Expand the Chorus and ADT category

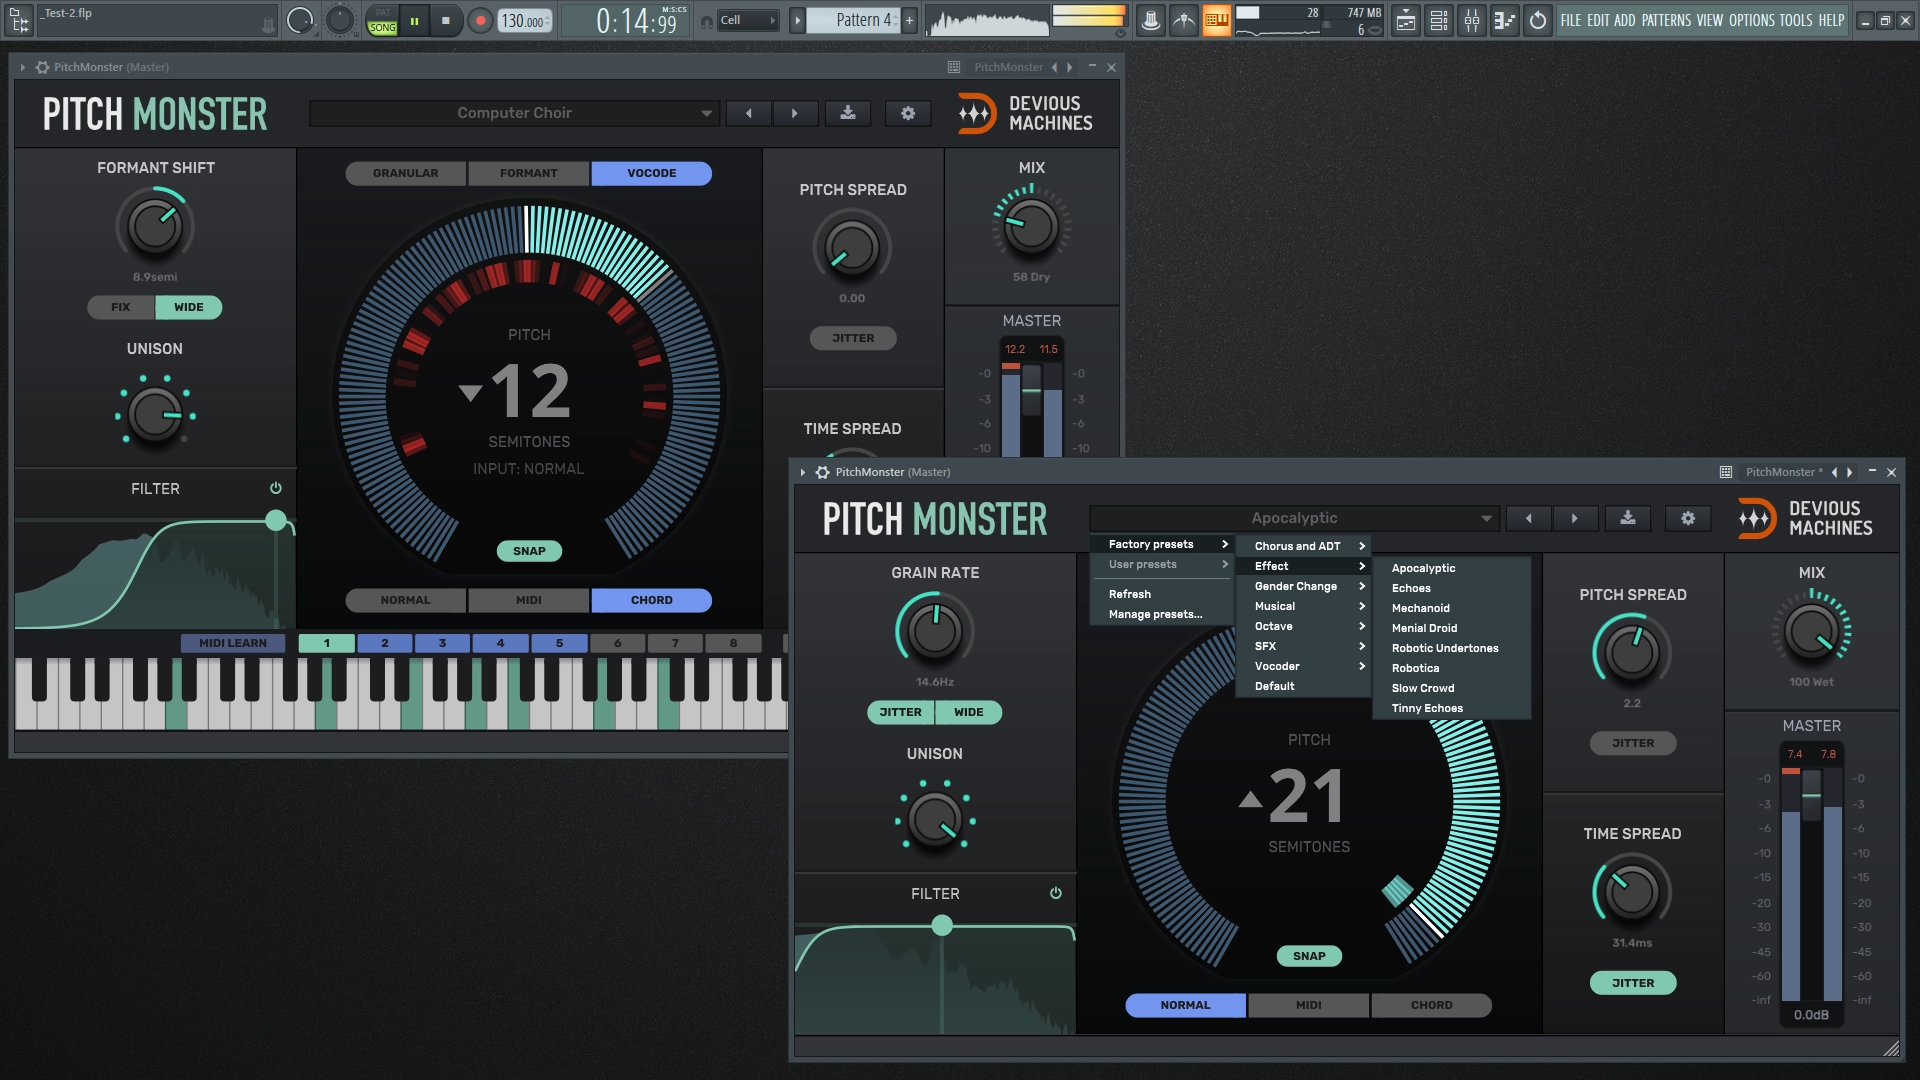(x=1304, y=546)
